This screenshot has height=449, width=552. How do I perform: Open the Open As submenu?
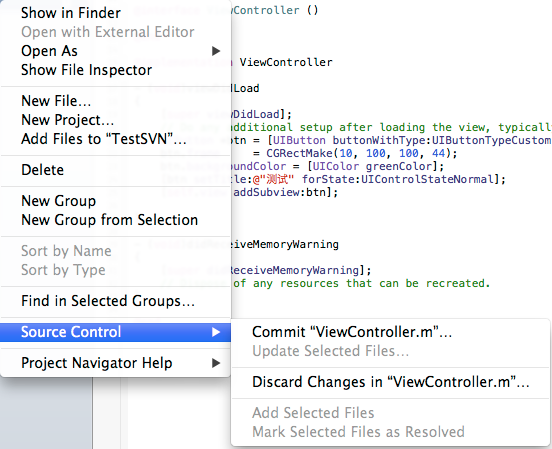115,51
